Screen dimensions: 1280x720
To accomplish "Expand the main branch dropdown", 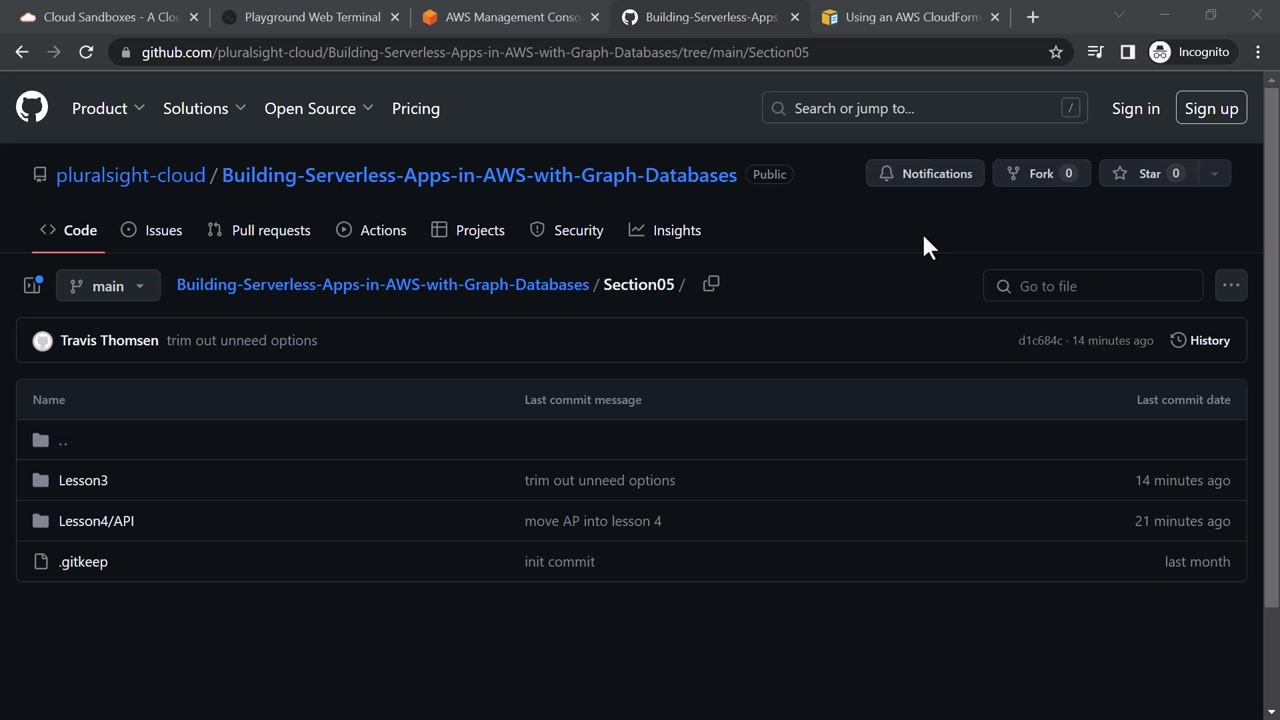I will tap(108, 286).
